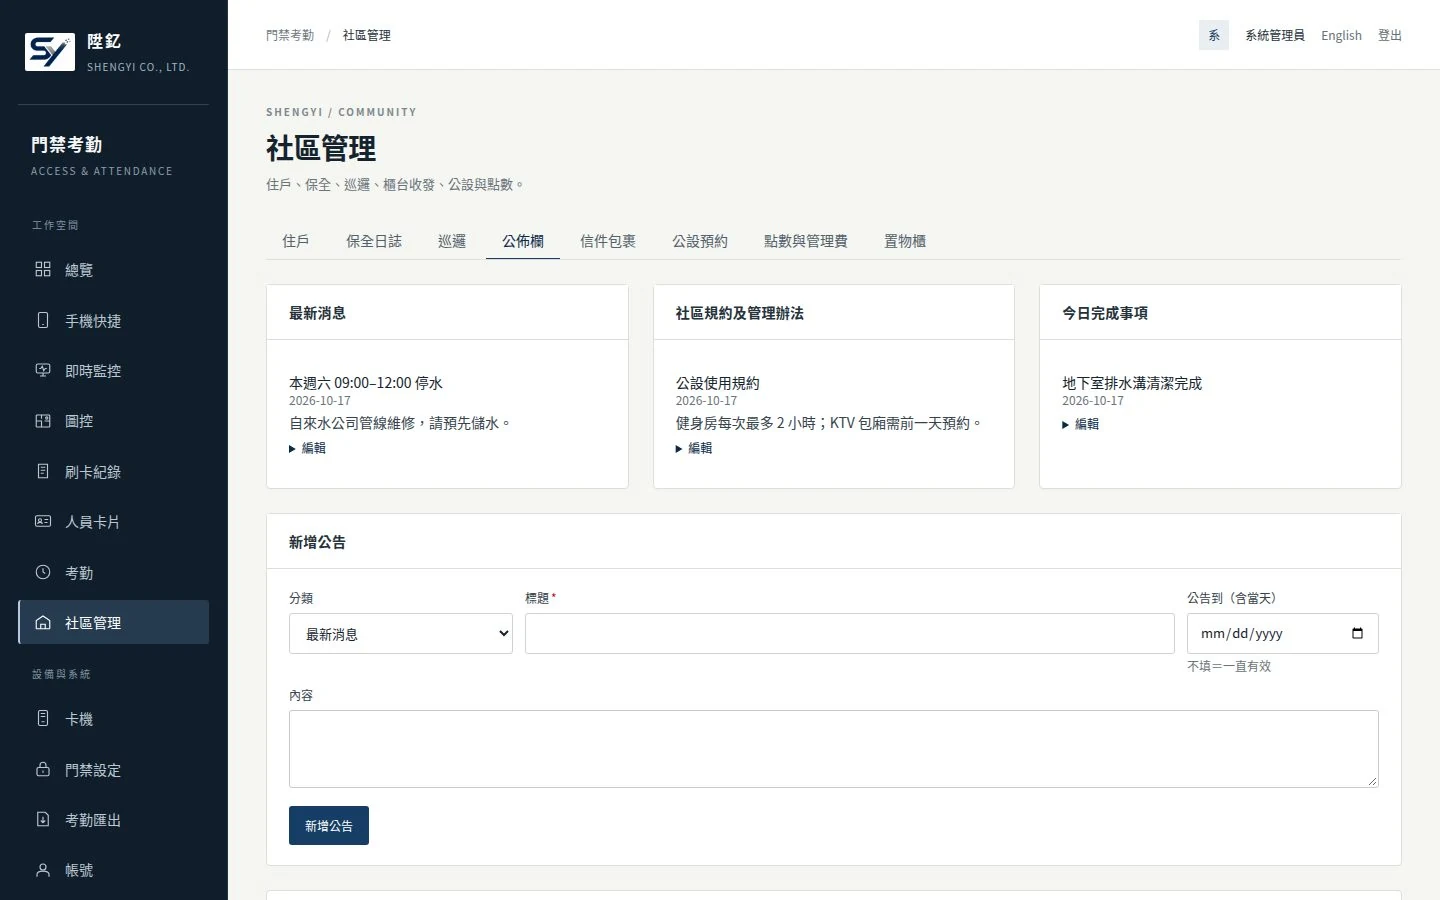Open 刷卡紀錄 in the sidebar
The image size is (1440, 900).
click(x=114, y=471)
